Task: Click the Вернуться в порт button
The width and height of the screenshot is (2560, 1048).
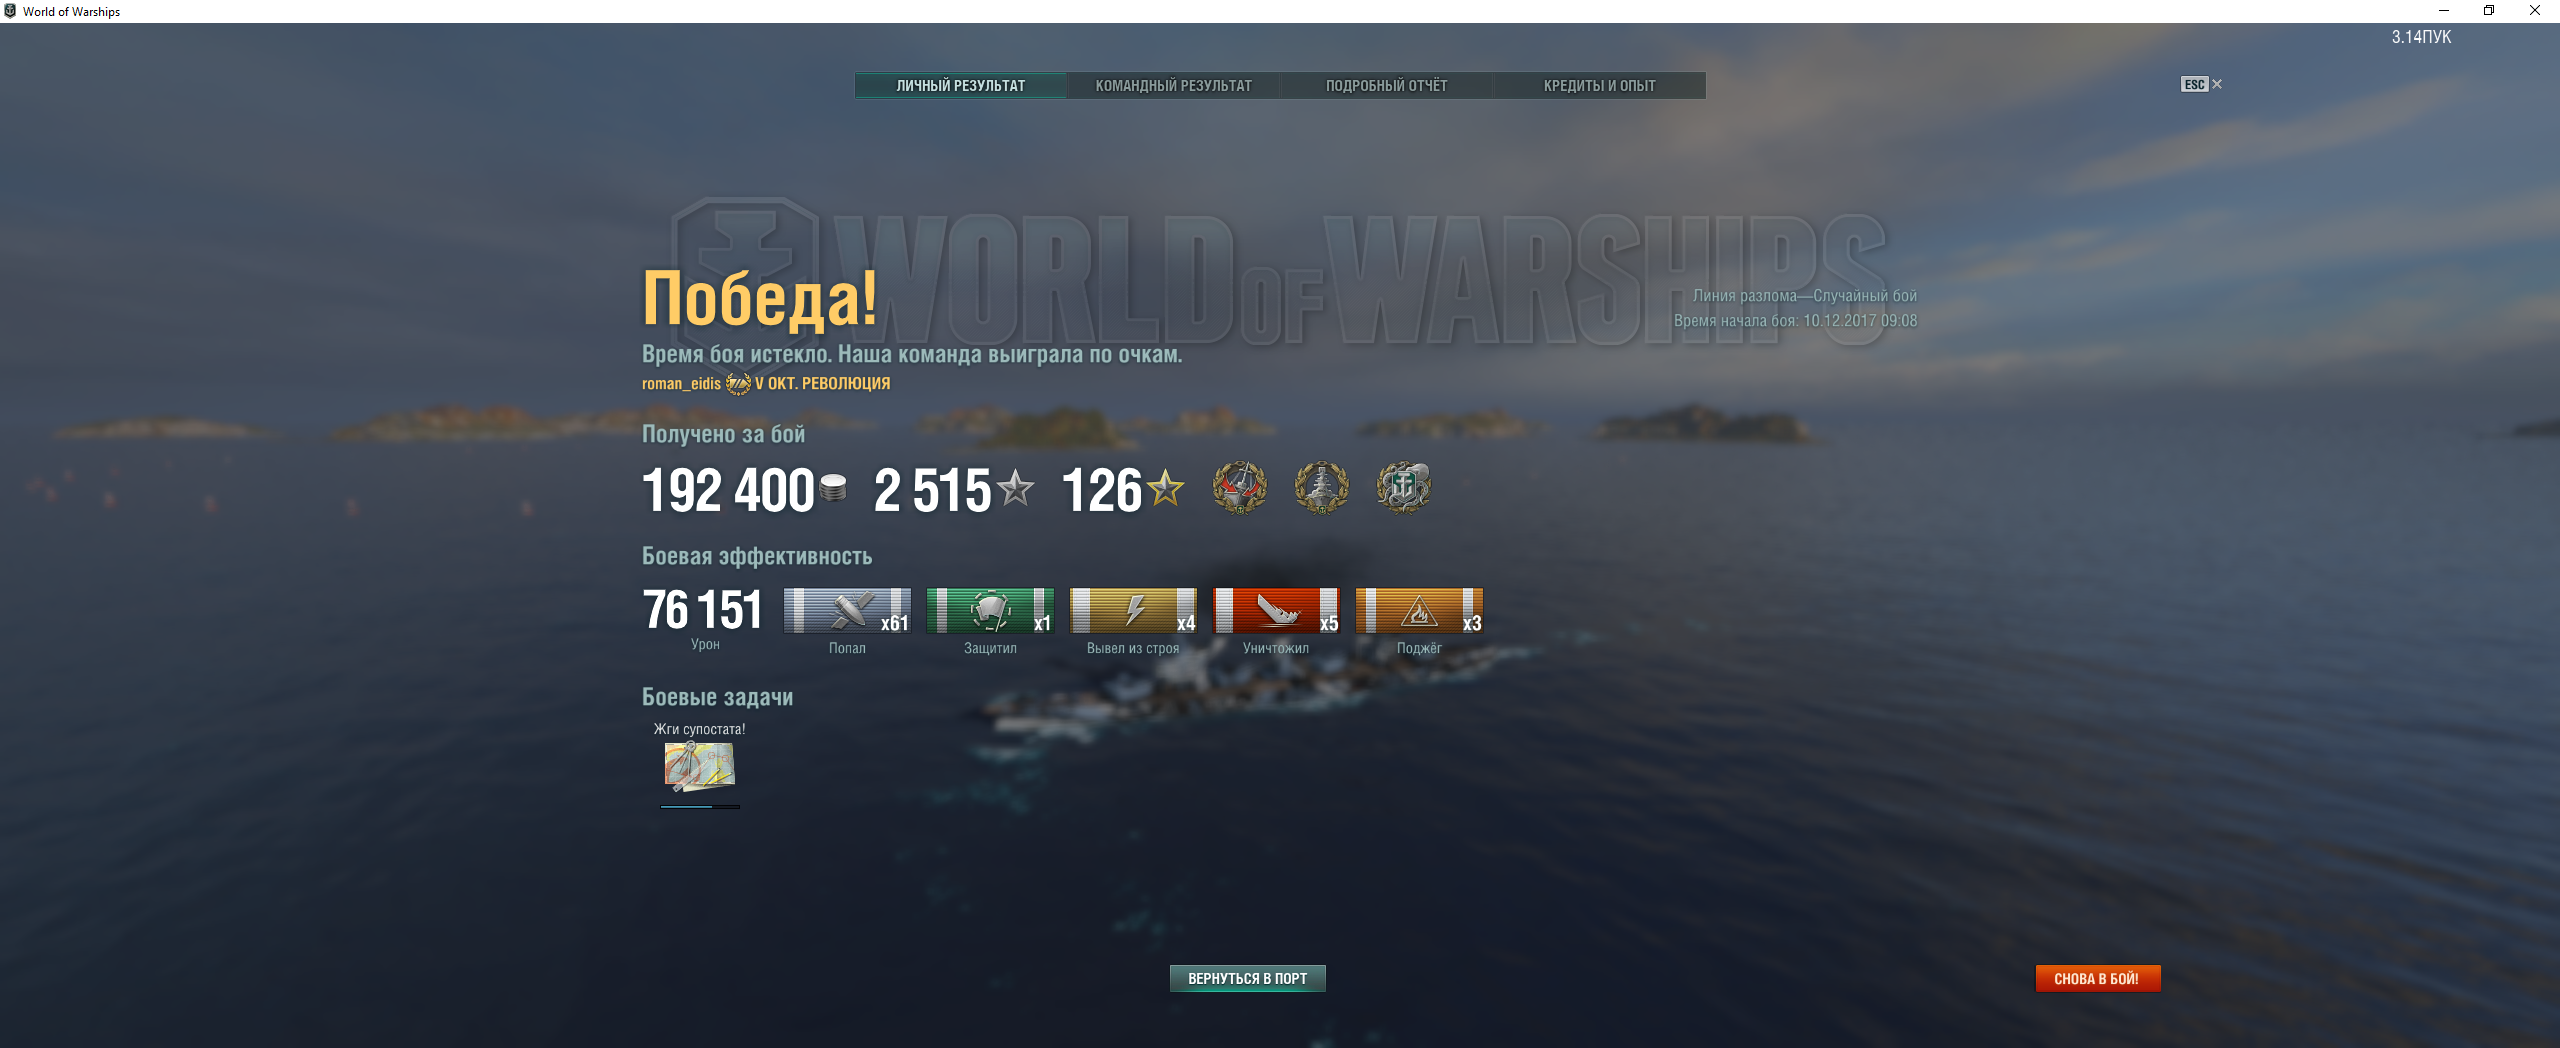Action: [x=1247, y=978]
